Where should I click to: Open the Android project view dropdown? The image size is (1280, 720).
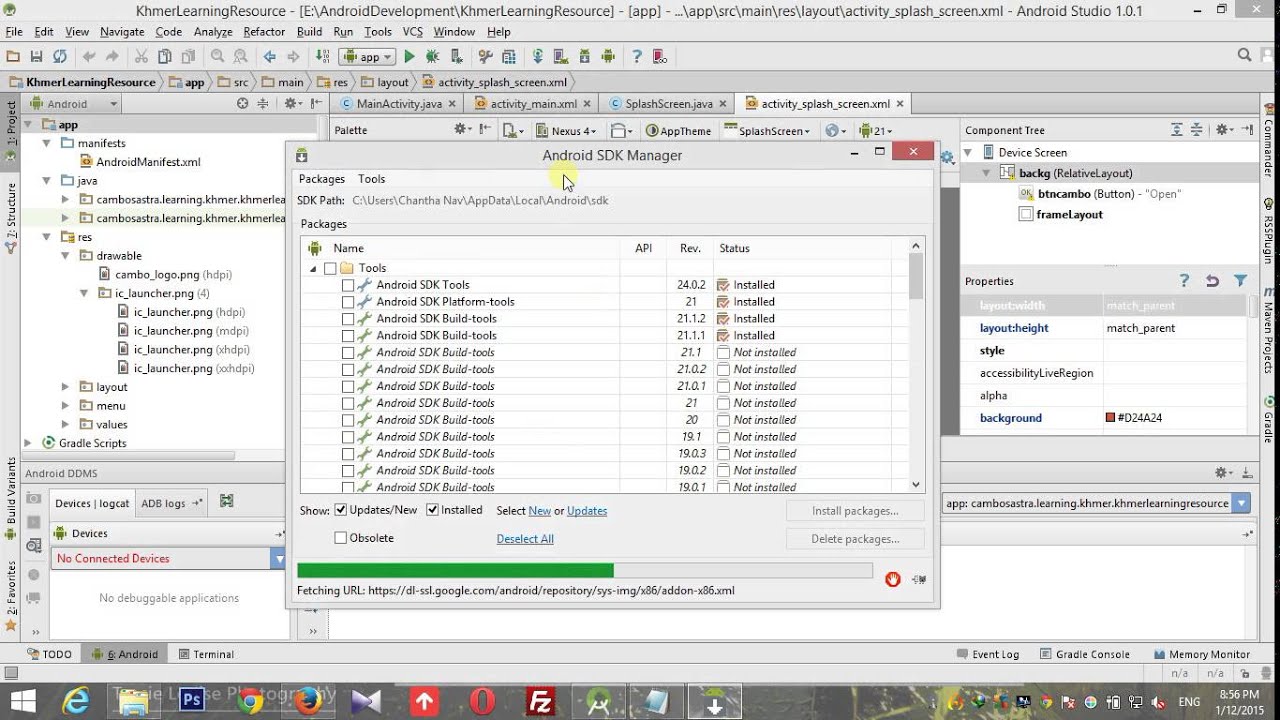(73, 103)
